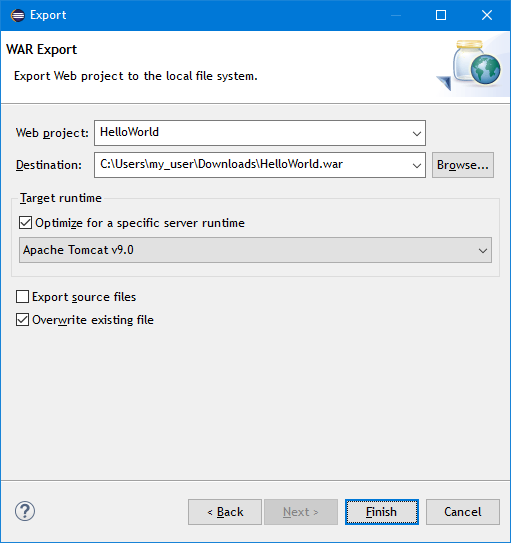Go to previous page with Back

(x=225, y=512)
